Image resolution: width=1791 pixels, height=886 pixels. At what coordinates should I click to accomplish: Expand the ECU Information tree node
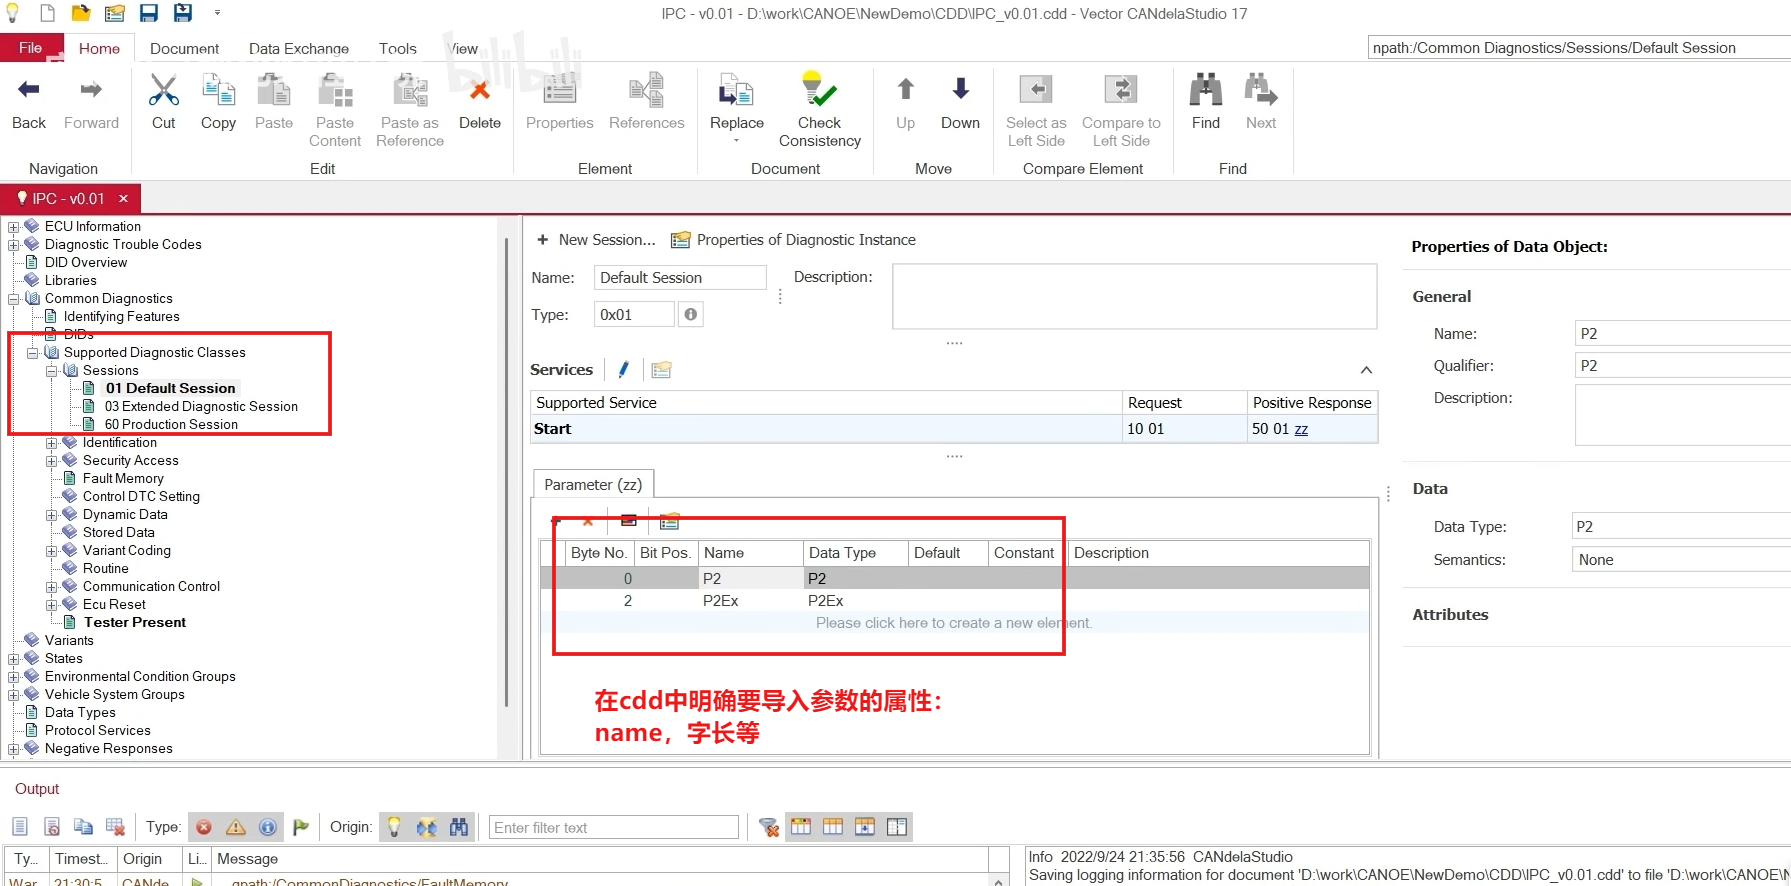[14, 227]
